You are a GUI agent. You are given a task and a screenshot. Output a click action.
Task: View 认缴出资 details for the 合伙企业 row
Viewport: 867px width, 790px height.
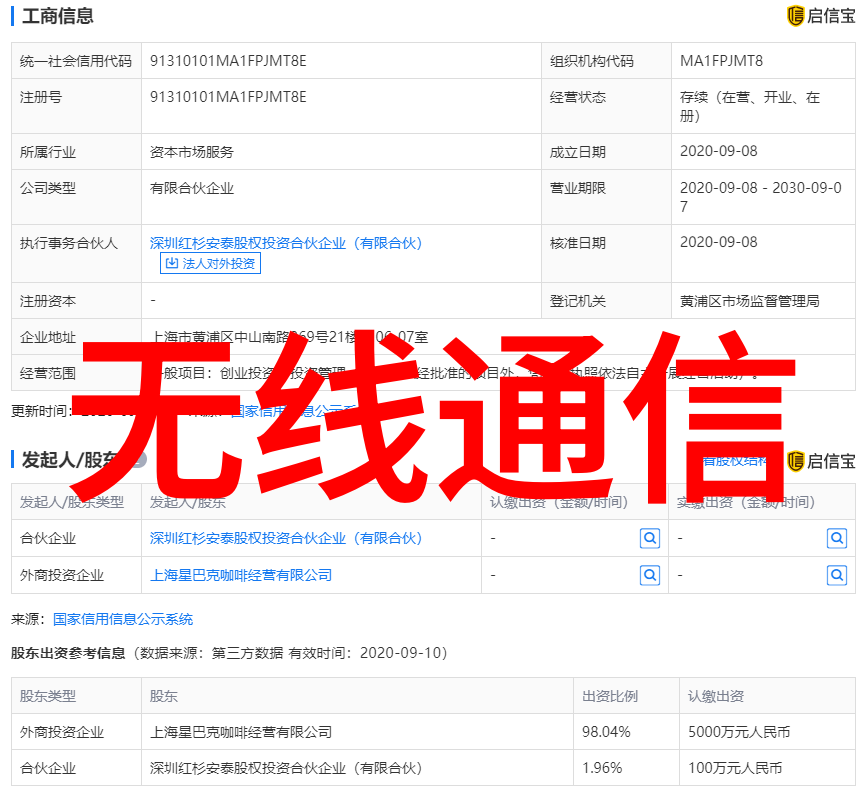tap(650, 538)
